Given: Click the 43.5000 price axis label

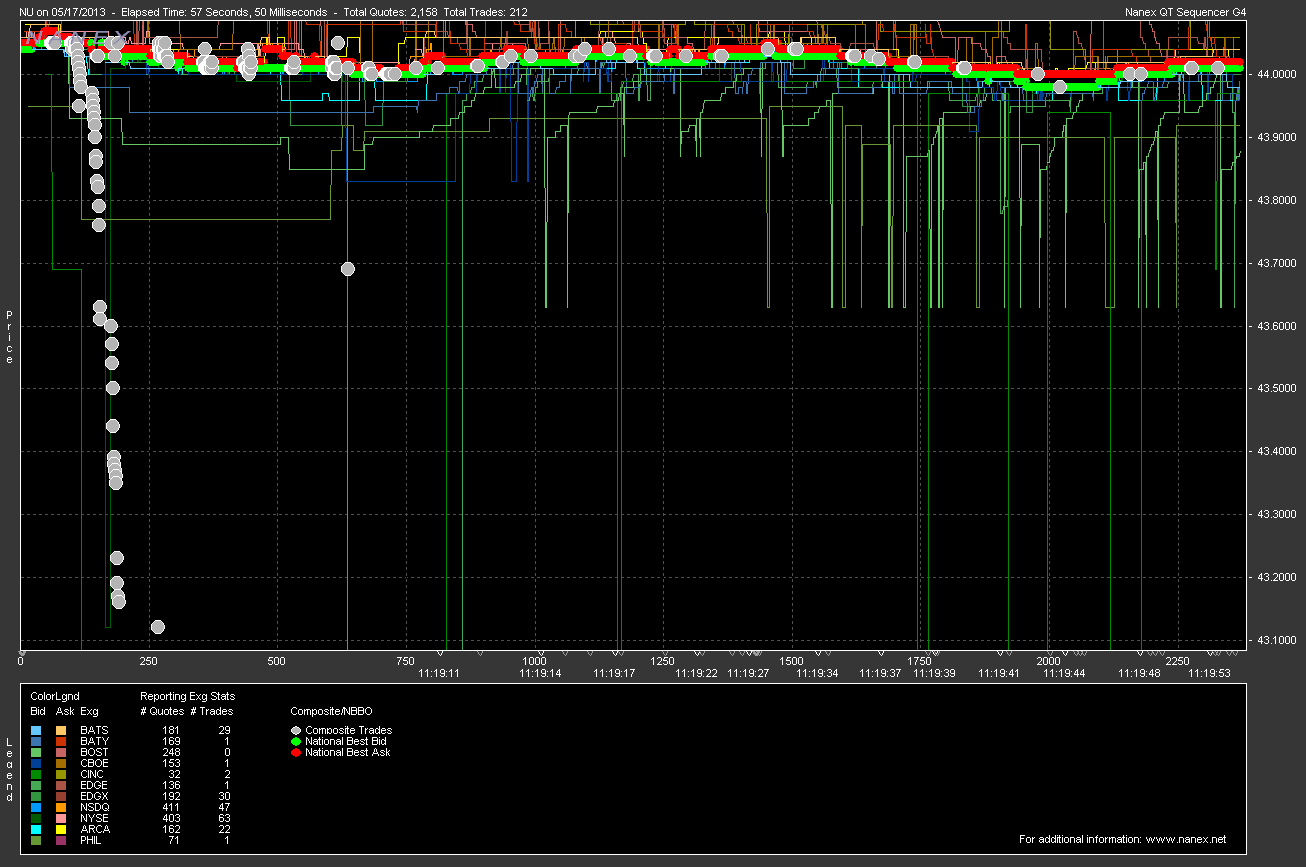Looking at the screenshot, I should point(1276,389).
